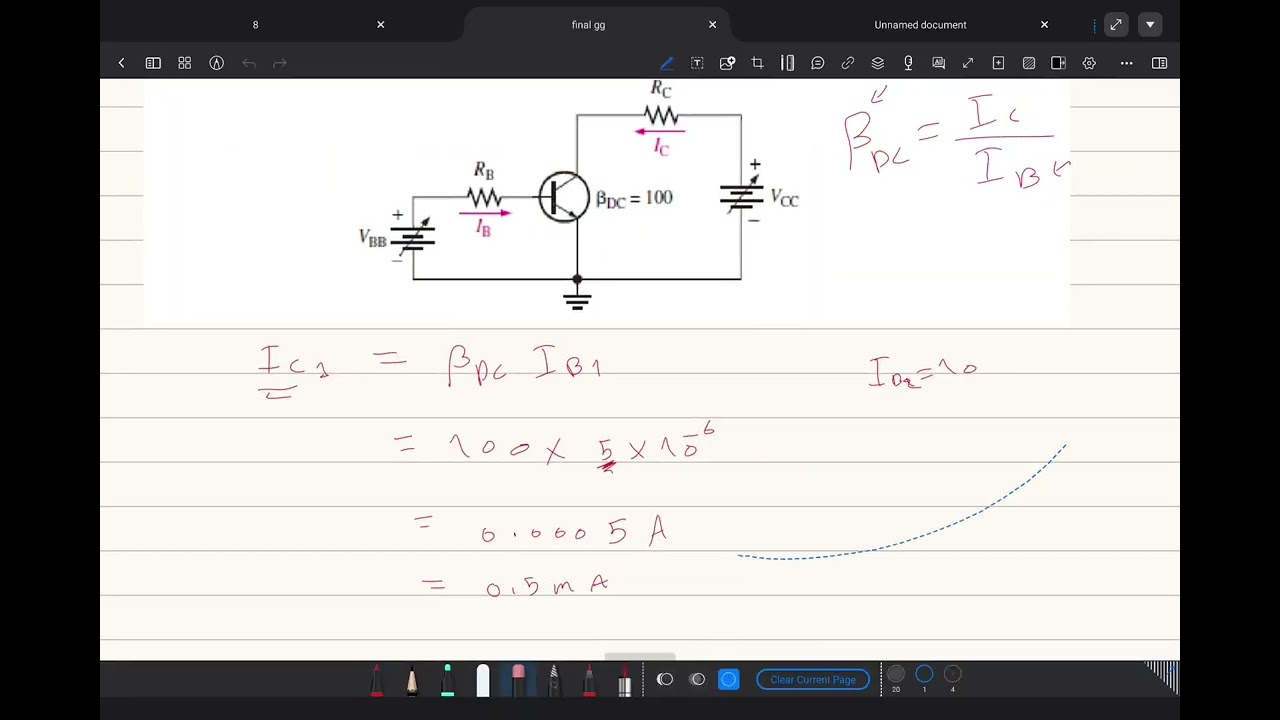Open document settings gear
The height and width of the screenshot is (720, 1280).
(1089, 63)
